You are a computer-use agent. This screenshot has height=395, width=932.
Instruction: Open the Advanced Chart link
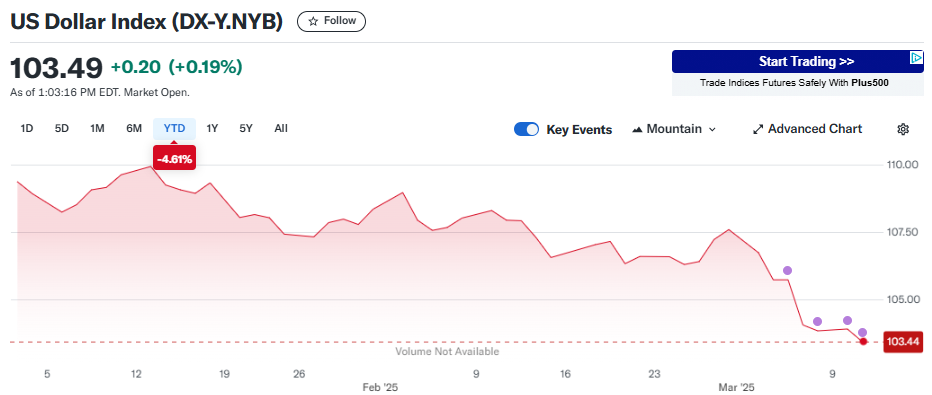pyautogui.click(x=807, y=129)
